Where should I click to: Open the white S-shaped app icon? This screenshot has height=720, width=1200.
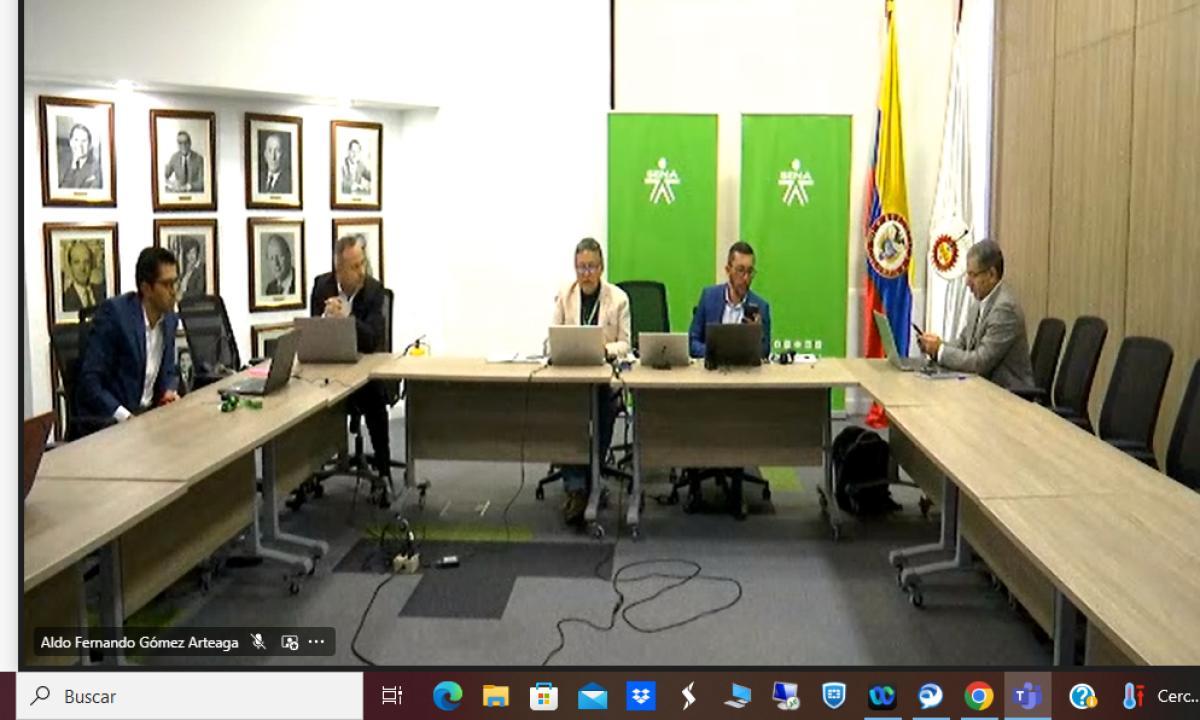click(x=688, y=696)
